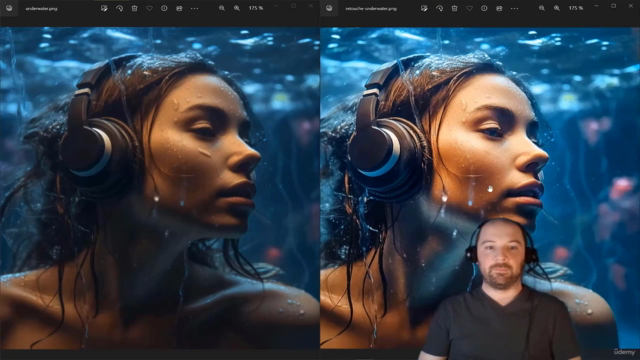This screenshot has height=360, width=640.
Task: Click print icon in retouche-underwater.png window
Action: tap(499, 8)
